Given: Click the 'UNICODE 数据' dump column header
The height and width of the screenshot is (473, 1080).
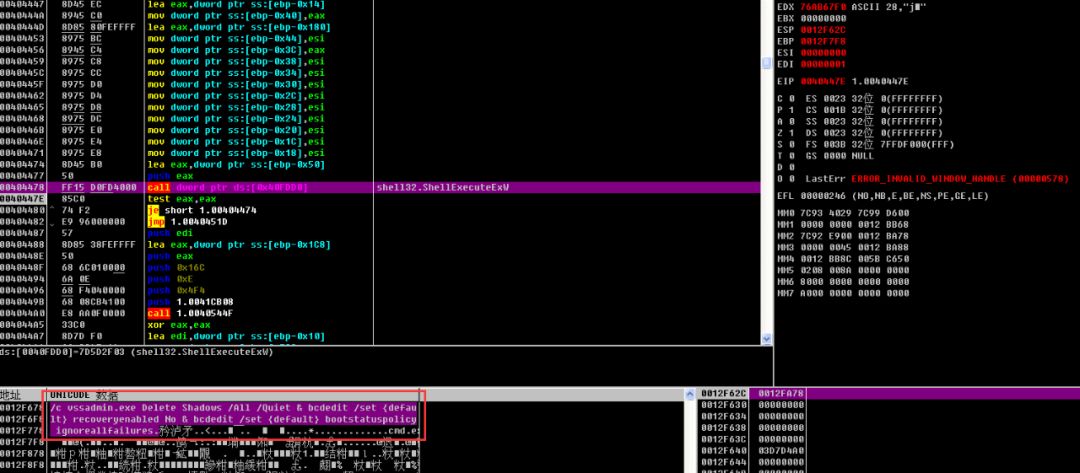Looking at the screenshot, I should (84, 395).
